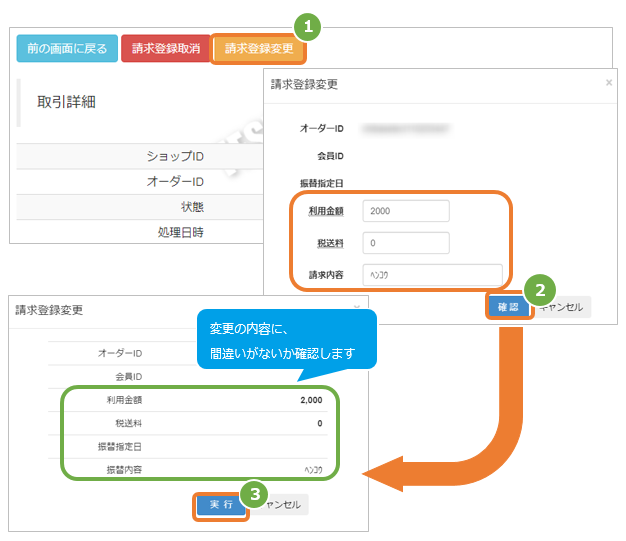This screenshot has height=541, width=626.
Task: Click the 取引詳細 heading
Action: (x=66, y=102)
